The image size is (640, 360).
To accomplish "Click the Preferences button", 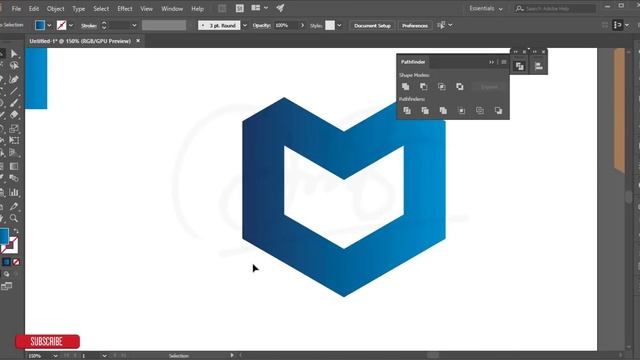I will coord(415,26).
